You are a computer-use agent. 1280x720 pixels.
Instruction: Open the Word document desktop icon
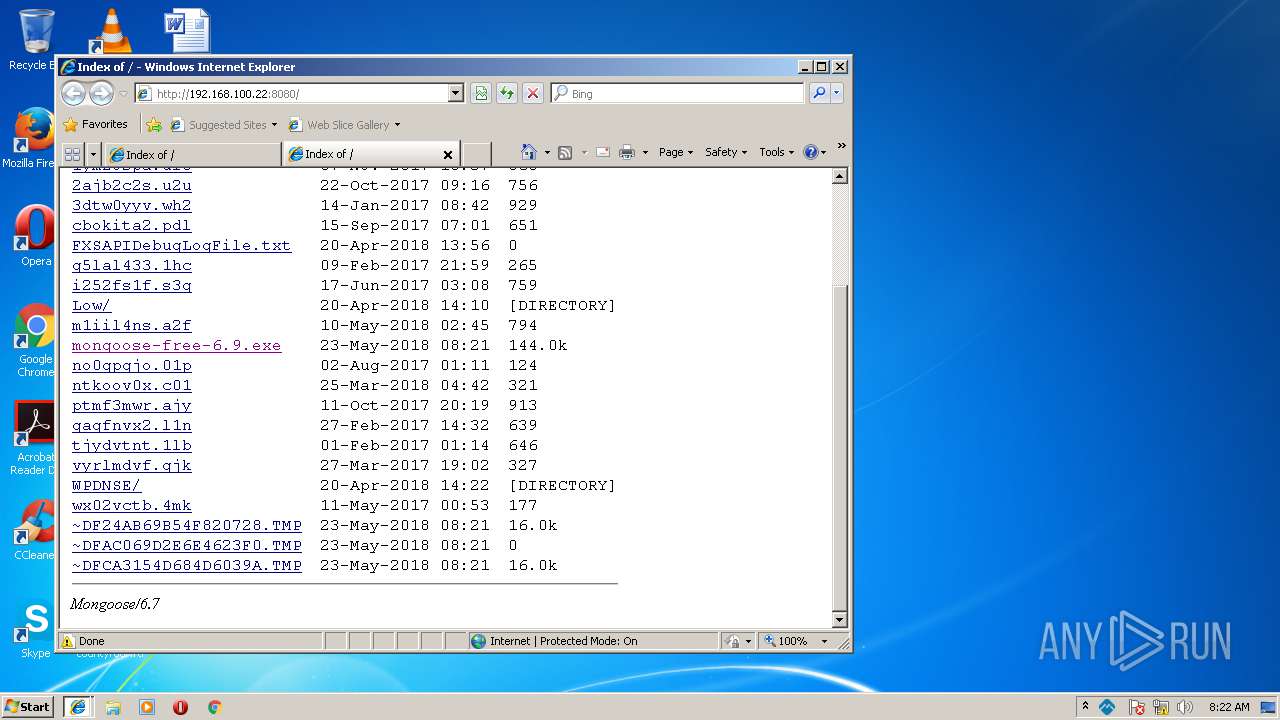188,30
